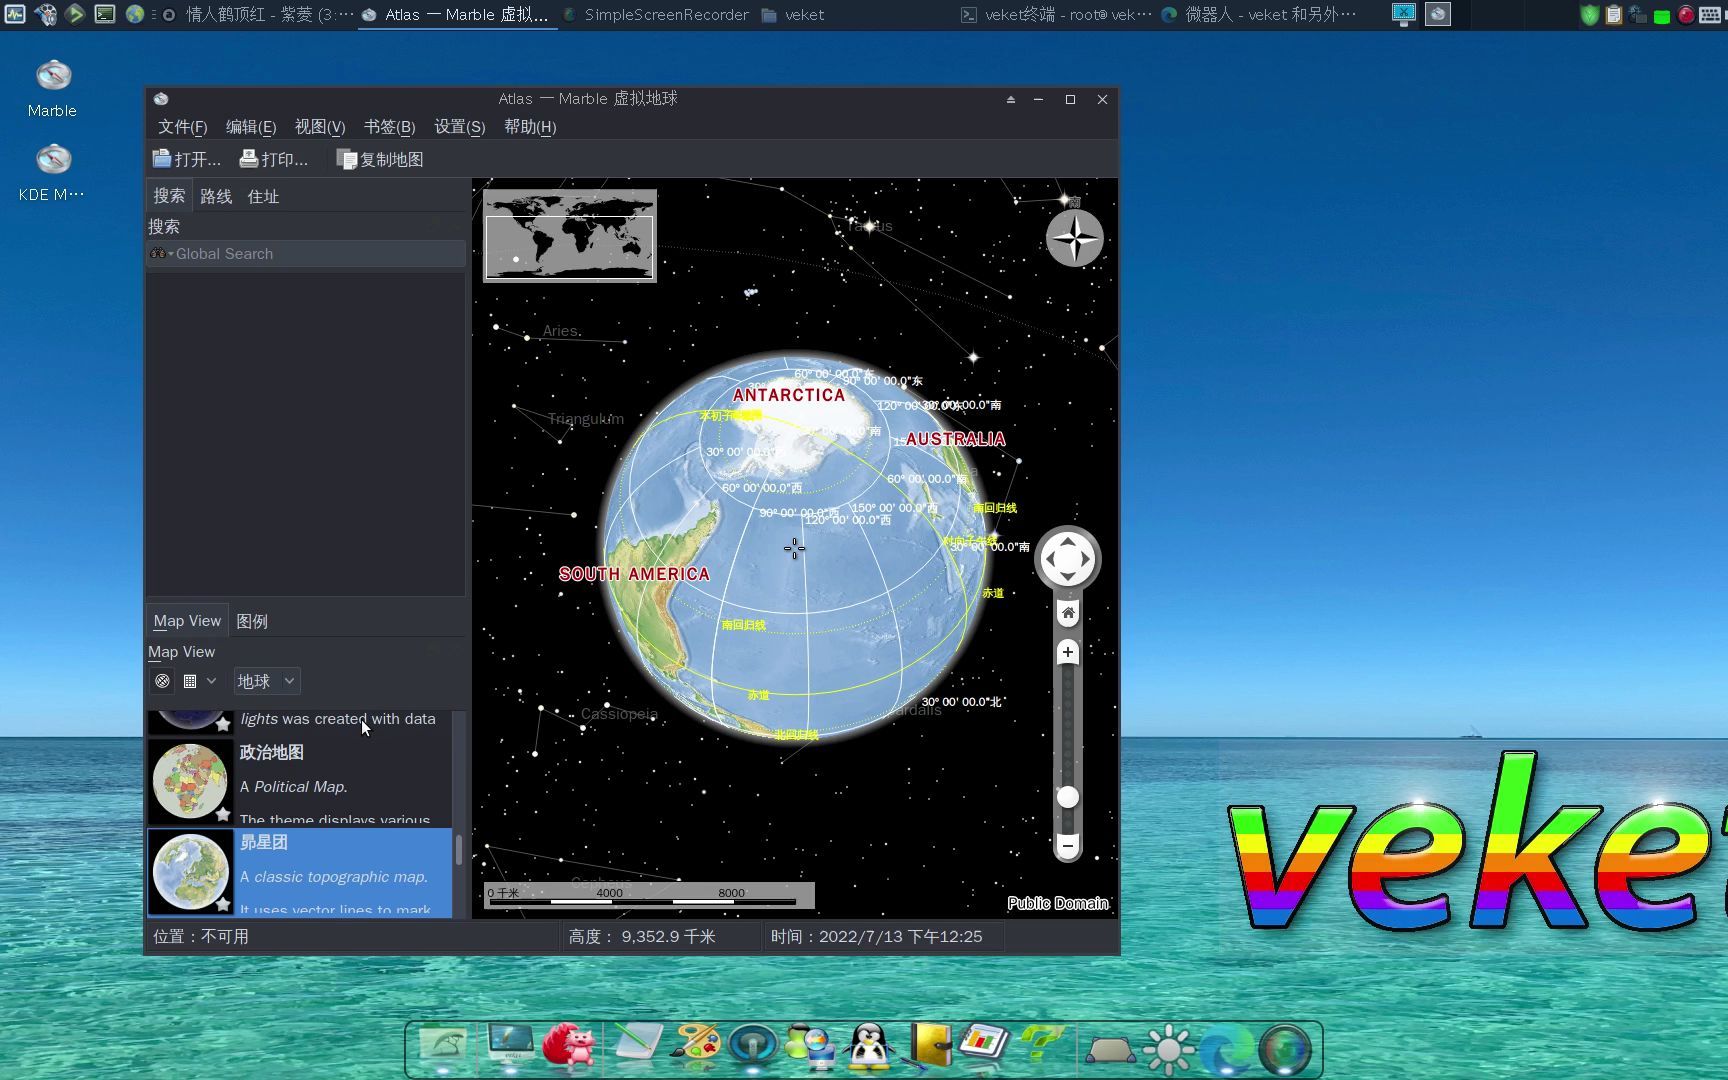Switch to the 住址 tab
The image size is (1728, 1080).
click(263, 196)
